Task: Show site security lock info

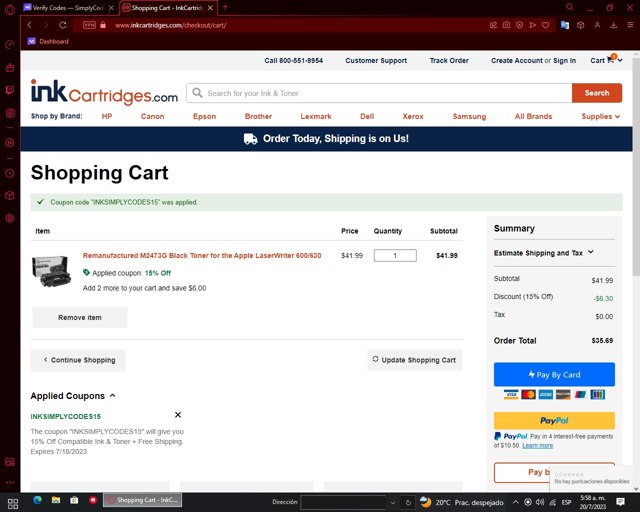Action: click(103, 25)
